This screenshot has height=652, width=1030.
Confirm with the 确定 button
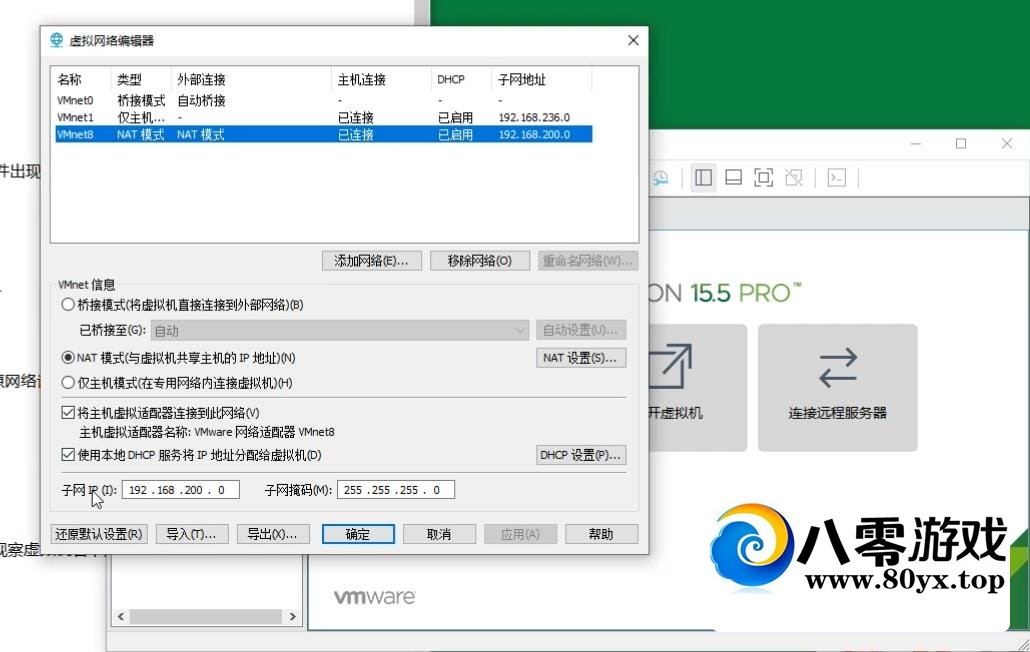coord(358,534)
